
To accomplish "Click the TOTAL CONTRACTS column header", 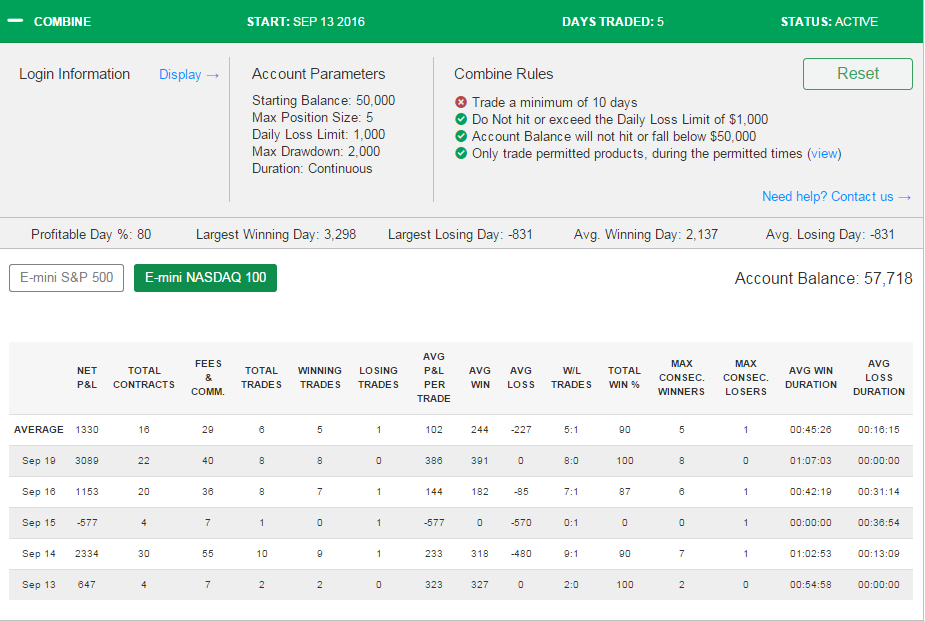I will pyautogui.click(x=144, y=377).
